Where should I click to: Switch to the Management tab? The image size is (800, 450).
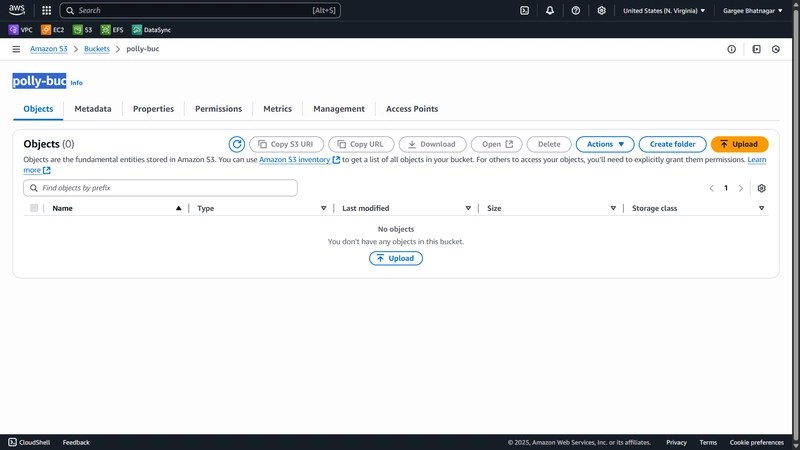[x=339, y=109]
